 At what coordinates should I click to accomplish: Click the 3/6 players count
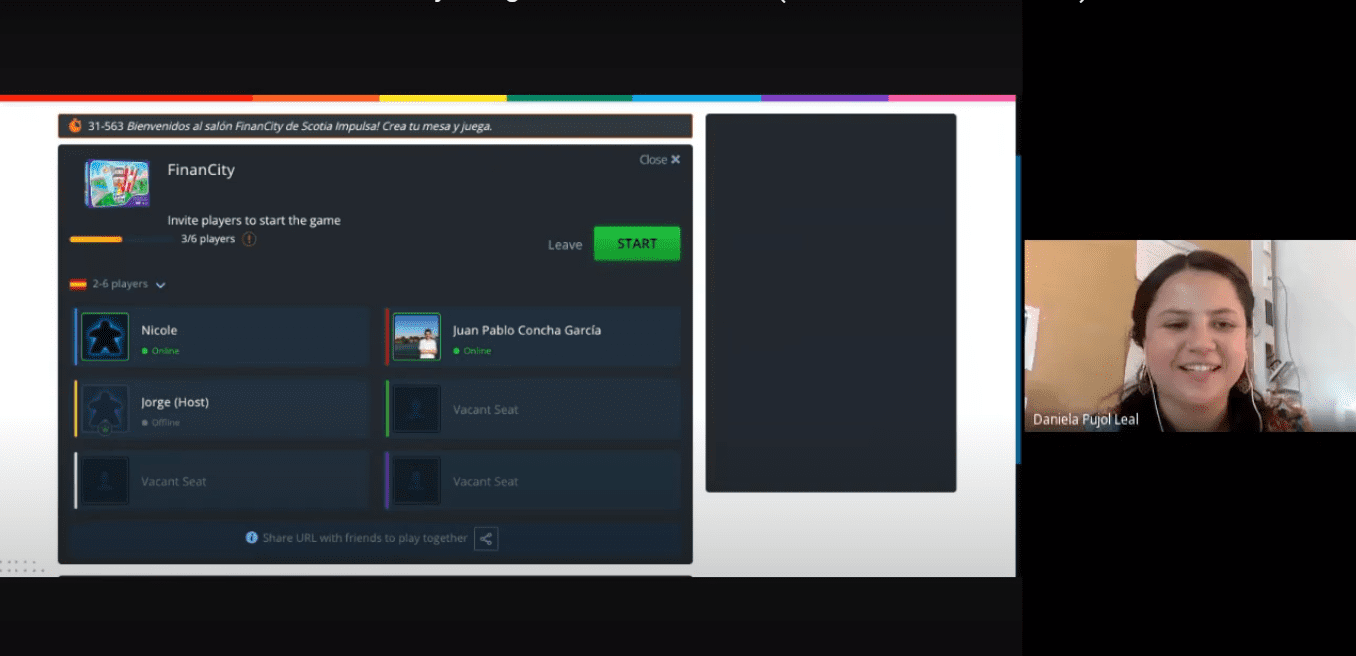[208, 239]
